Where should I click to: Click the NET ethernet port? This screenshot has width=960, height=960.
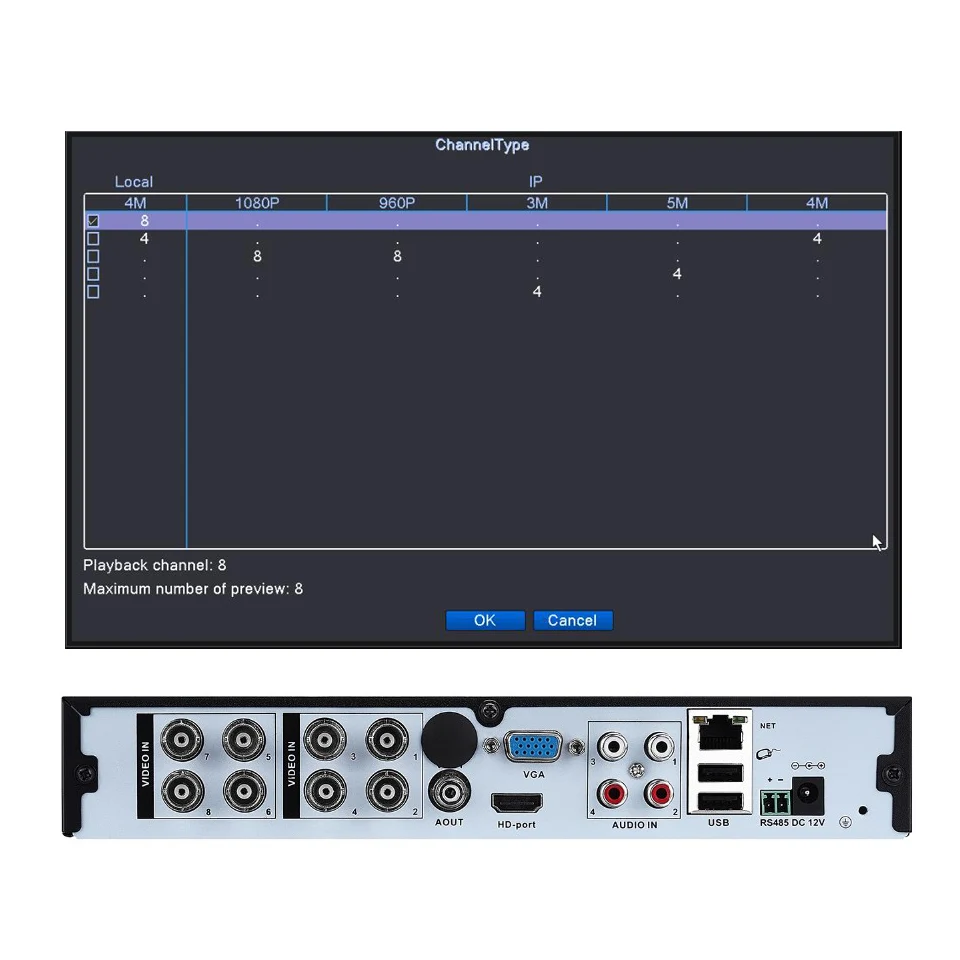tap(721, 732)
